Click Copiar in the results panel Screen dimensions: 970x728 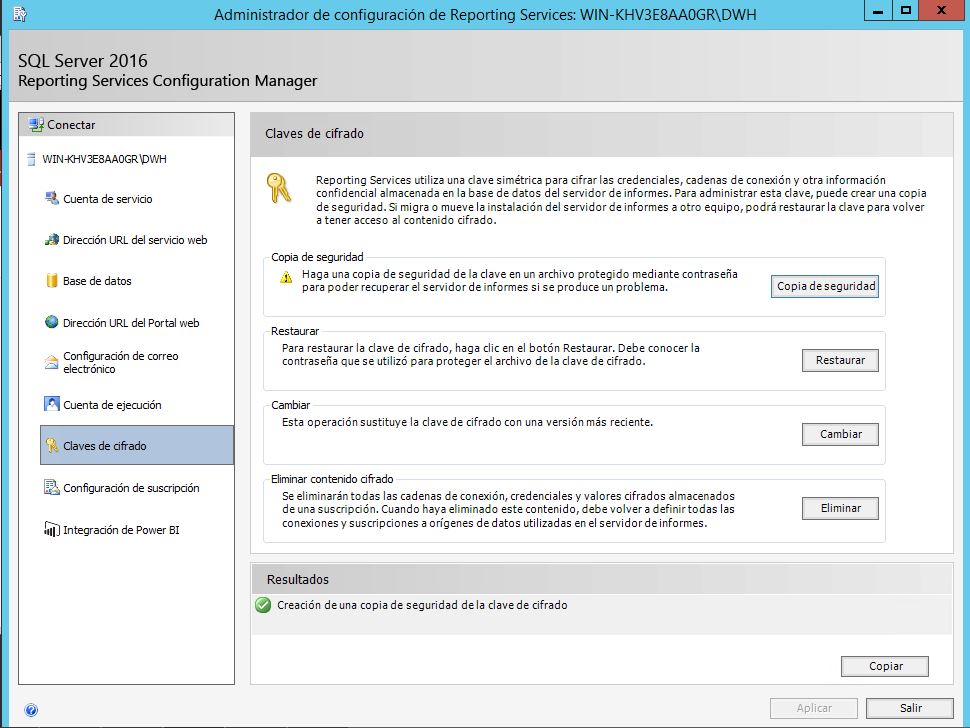point(885,666)
